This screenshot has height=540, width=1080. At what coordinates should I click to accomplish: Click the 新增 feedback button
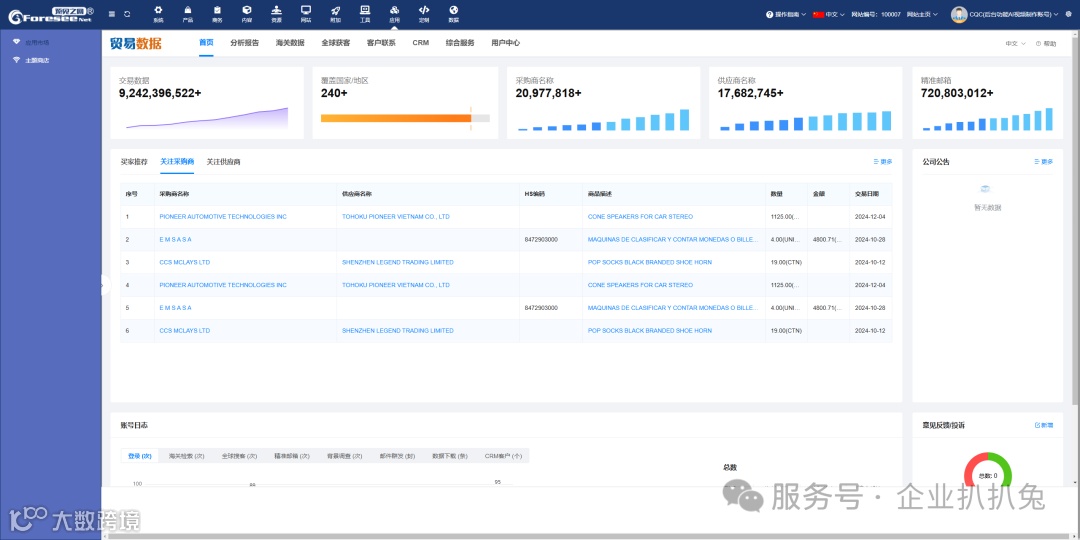1043,426
